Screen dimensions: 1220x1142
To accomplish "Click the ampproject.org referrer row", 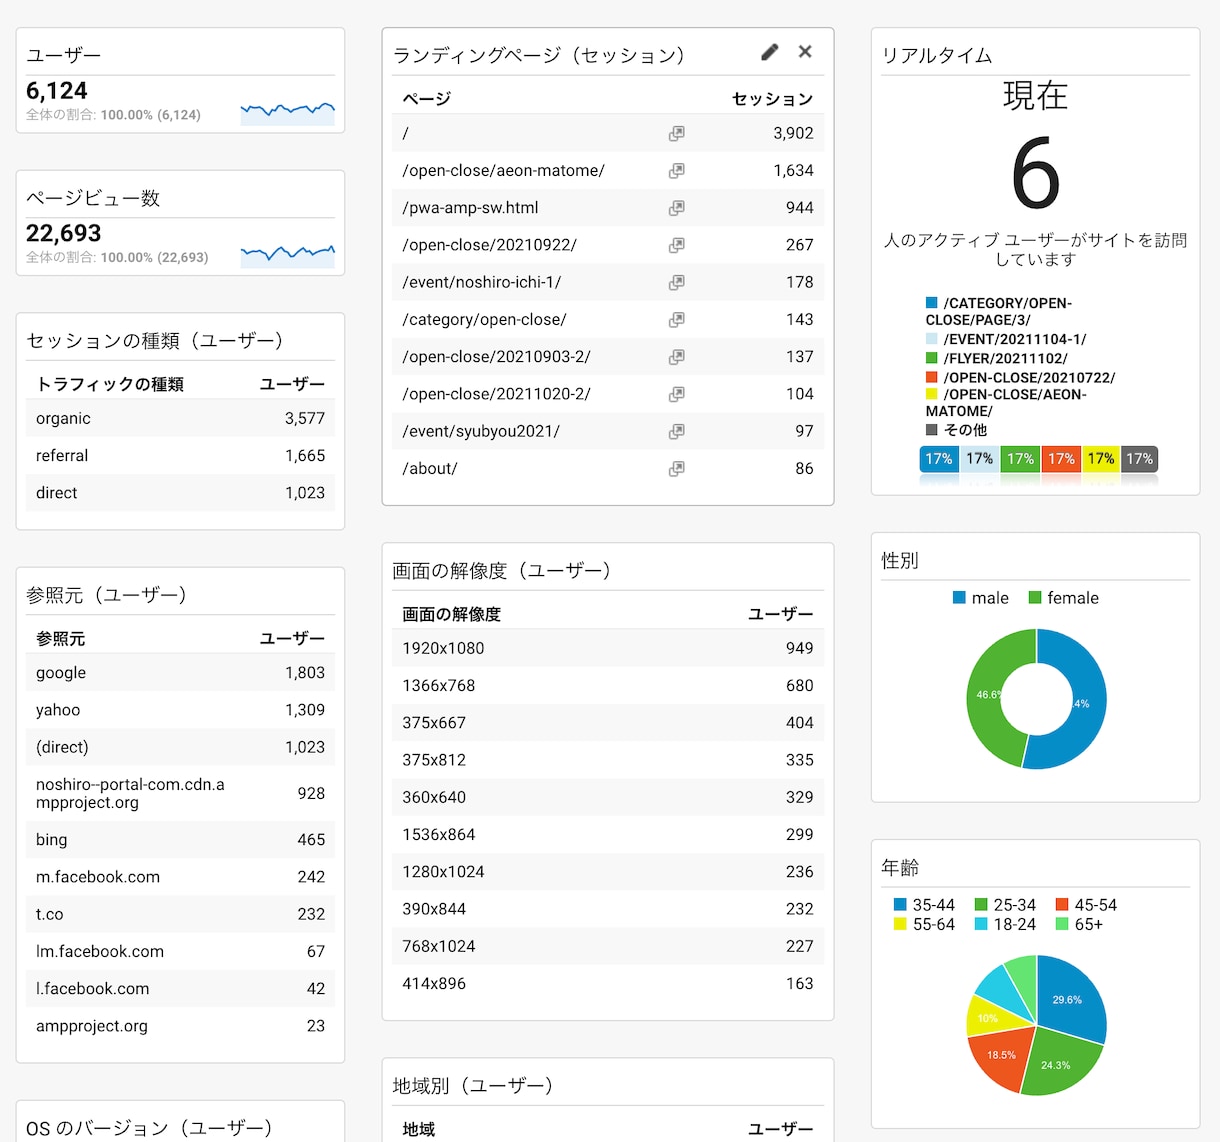I will coord(180,1026).
